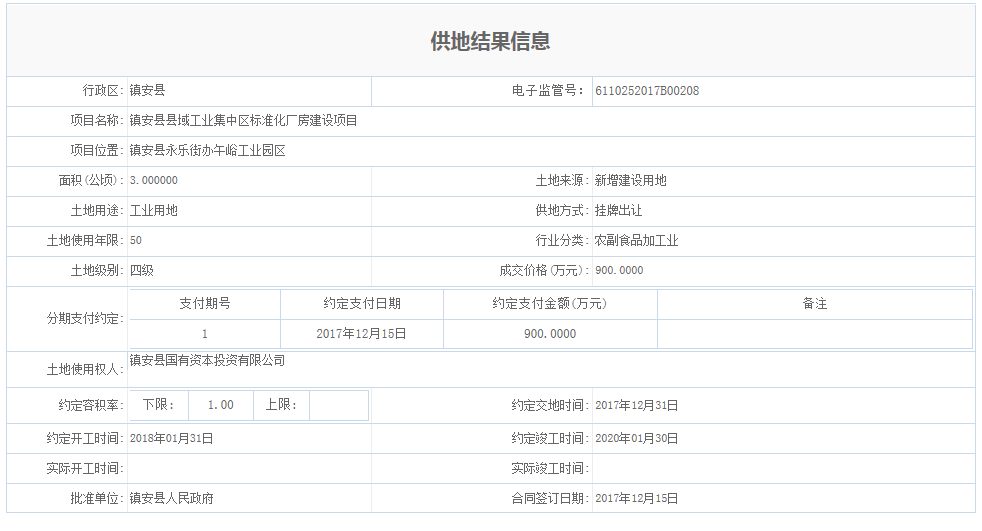Click the 合同签订日期 field label
This screenshot has width=982, height=531.
point(550,498)
